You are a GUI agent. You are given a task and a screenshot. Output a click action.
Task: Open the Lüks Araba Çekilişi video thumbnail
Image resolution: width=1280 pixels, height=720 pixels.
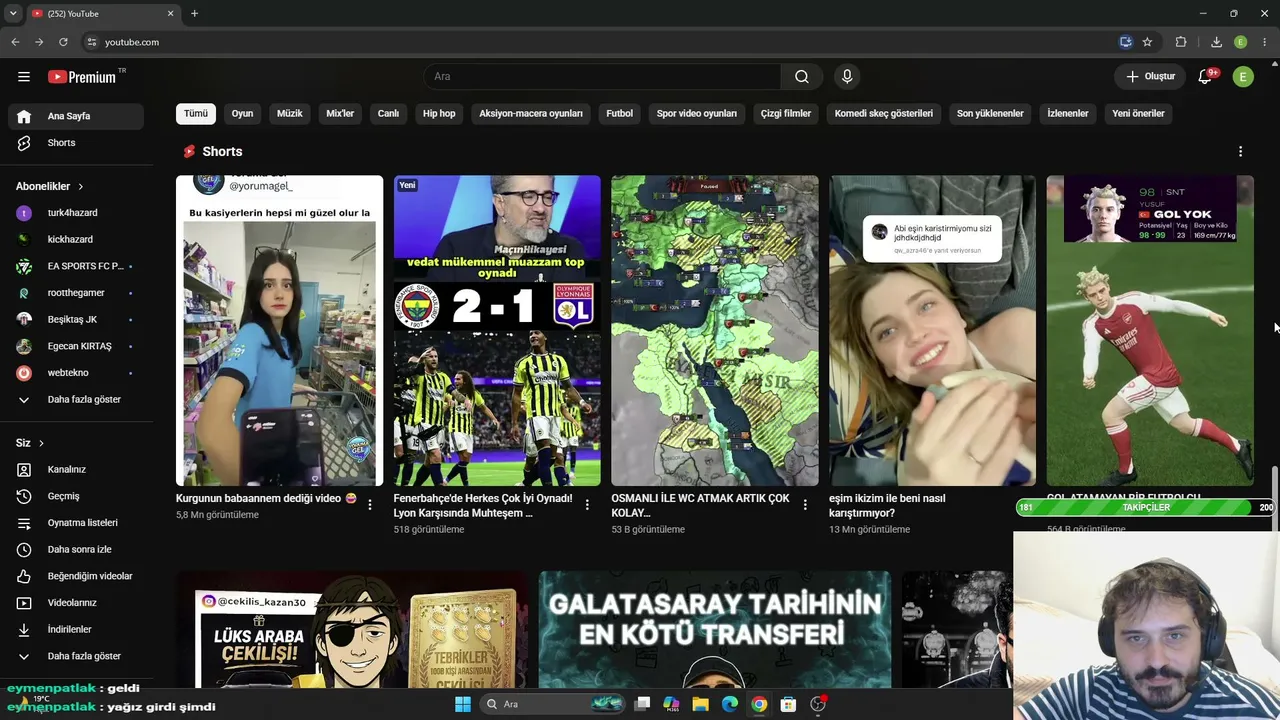click(352, 630)
